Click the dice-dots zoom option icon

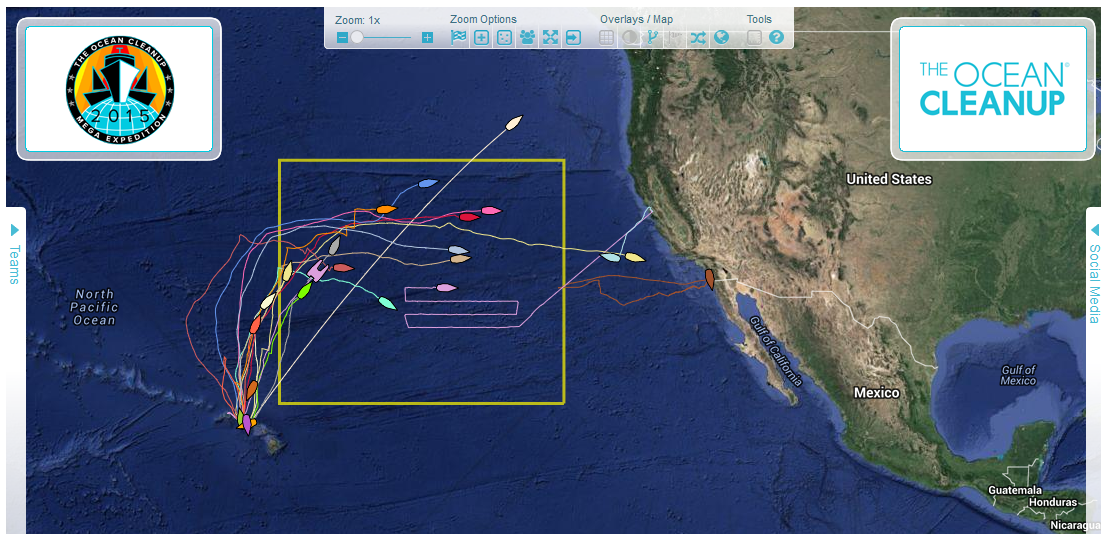(x=504, y=37)
